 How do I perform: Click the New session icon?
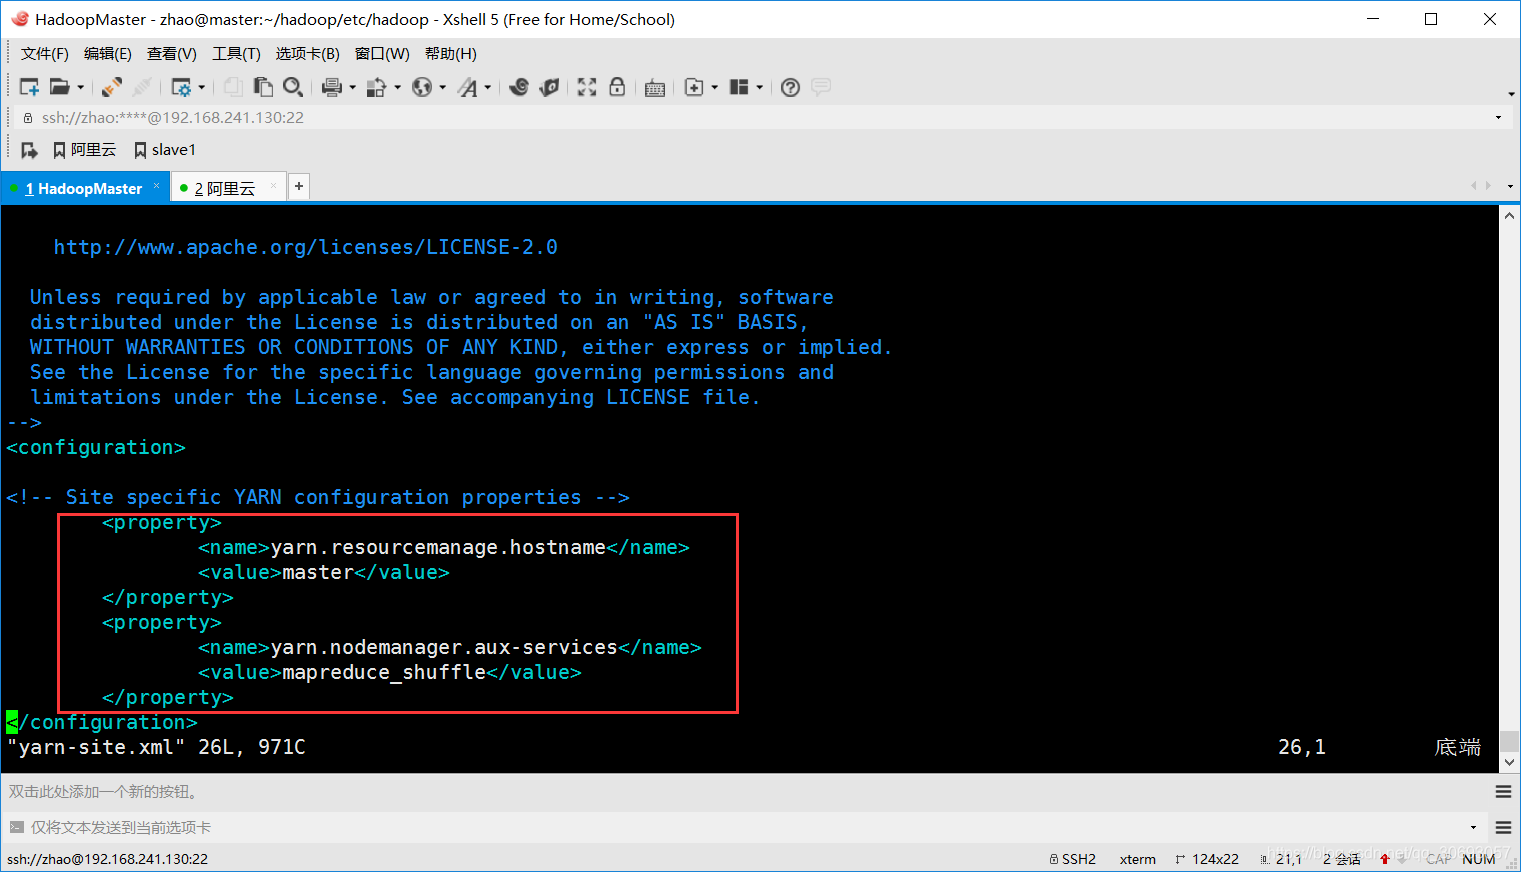(29, 87)
